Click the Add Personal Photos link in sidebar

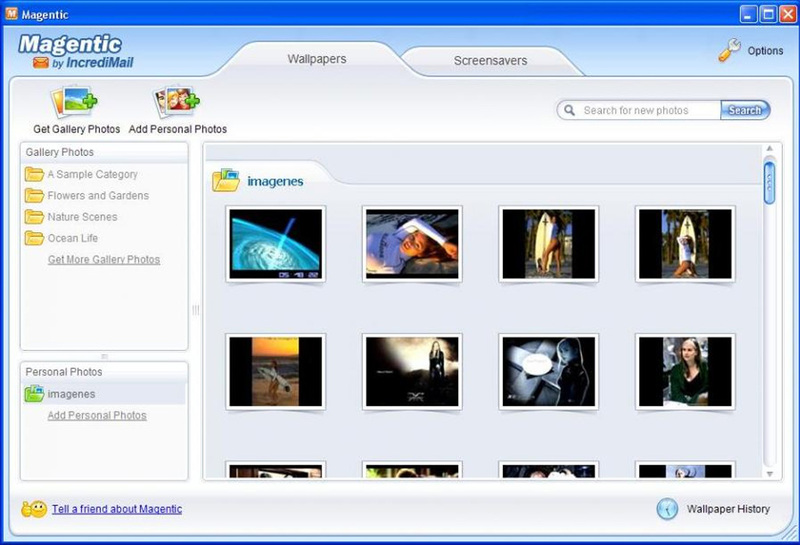[x=97, y=415]
